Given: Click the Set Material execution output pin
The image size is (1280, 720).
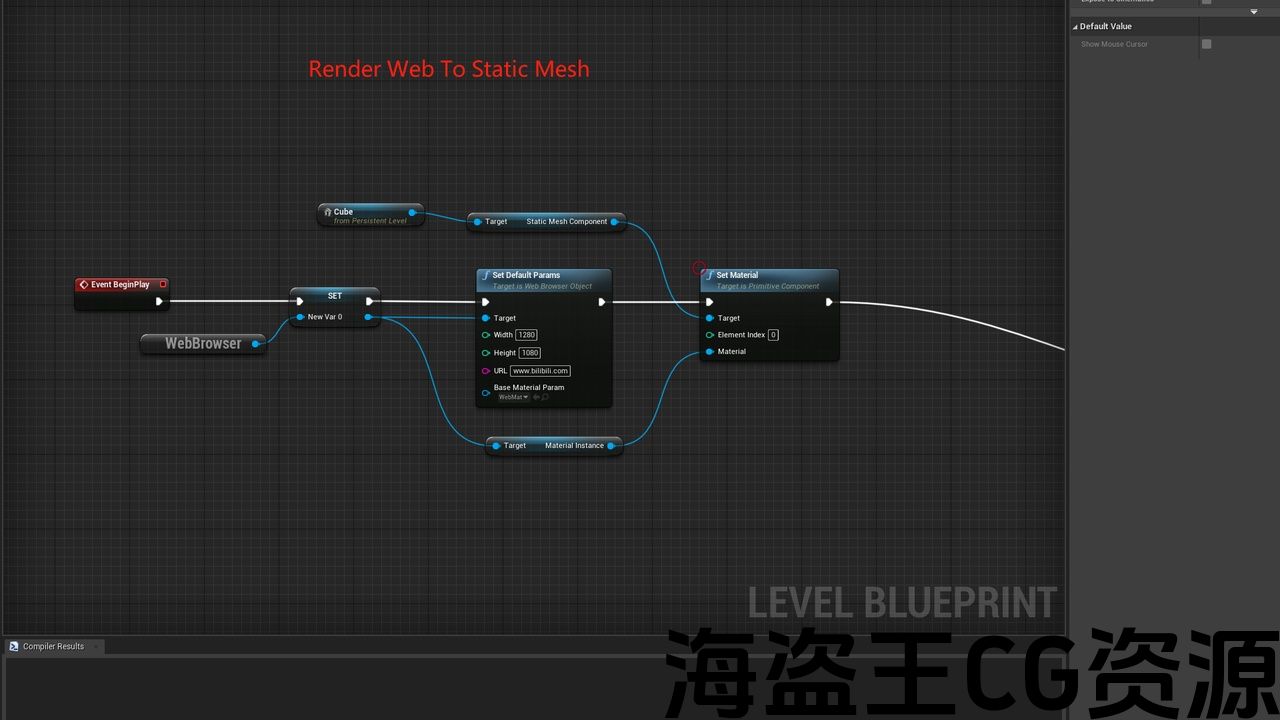Looking at the screenshot, I should tap(829, 302).
